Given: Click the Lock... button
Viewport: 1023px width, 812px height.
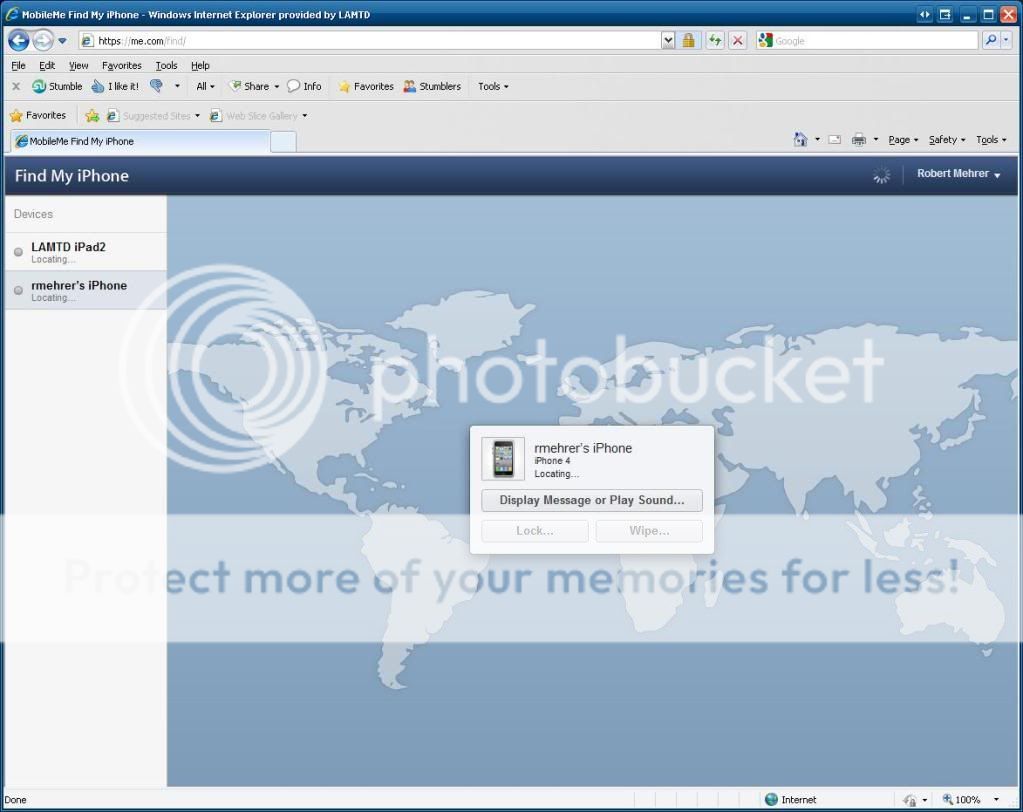Looking at the screenshot, I should 534,531.
